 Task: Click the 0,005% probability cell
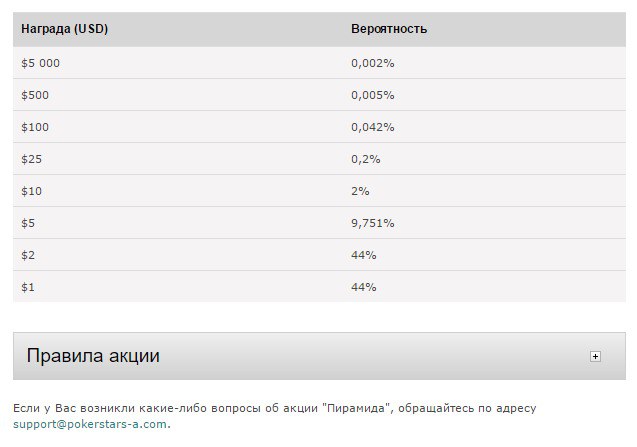(372, 95)
